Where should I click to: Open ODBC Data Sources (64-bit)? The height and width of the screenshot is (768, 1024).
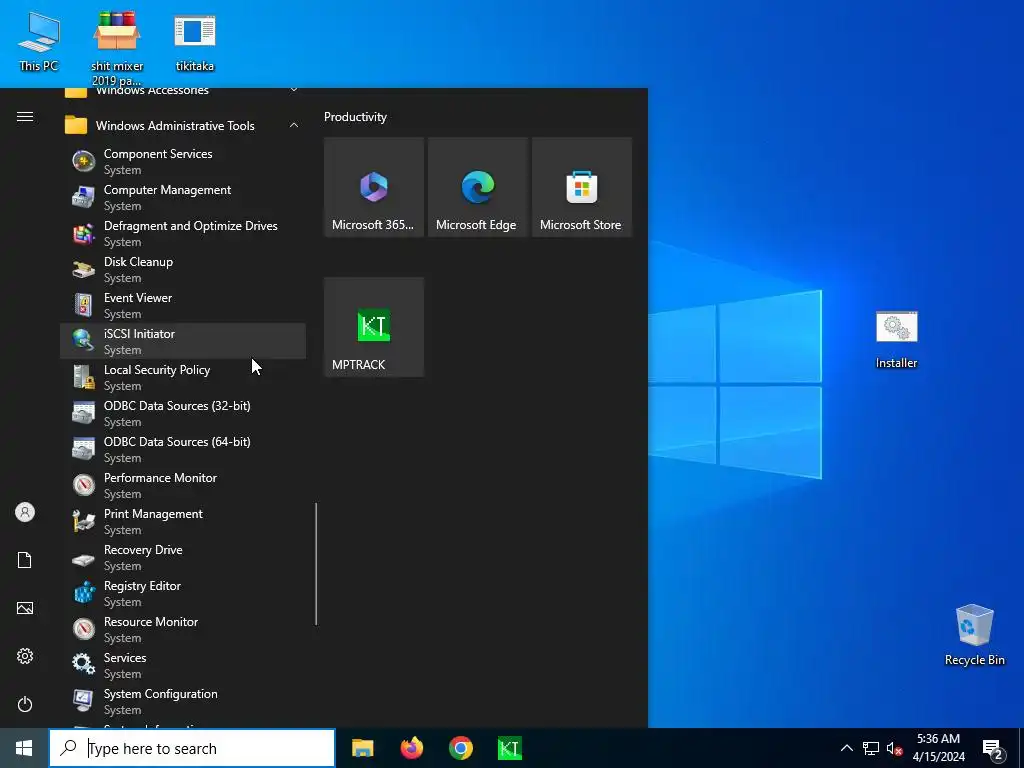[x=183, y=449]
